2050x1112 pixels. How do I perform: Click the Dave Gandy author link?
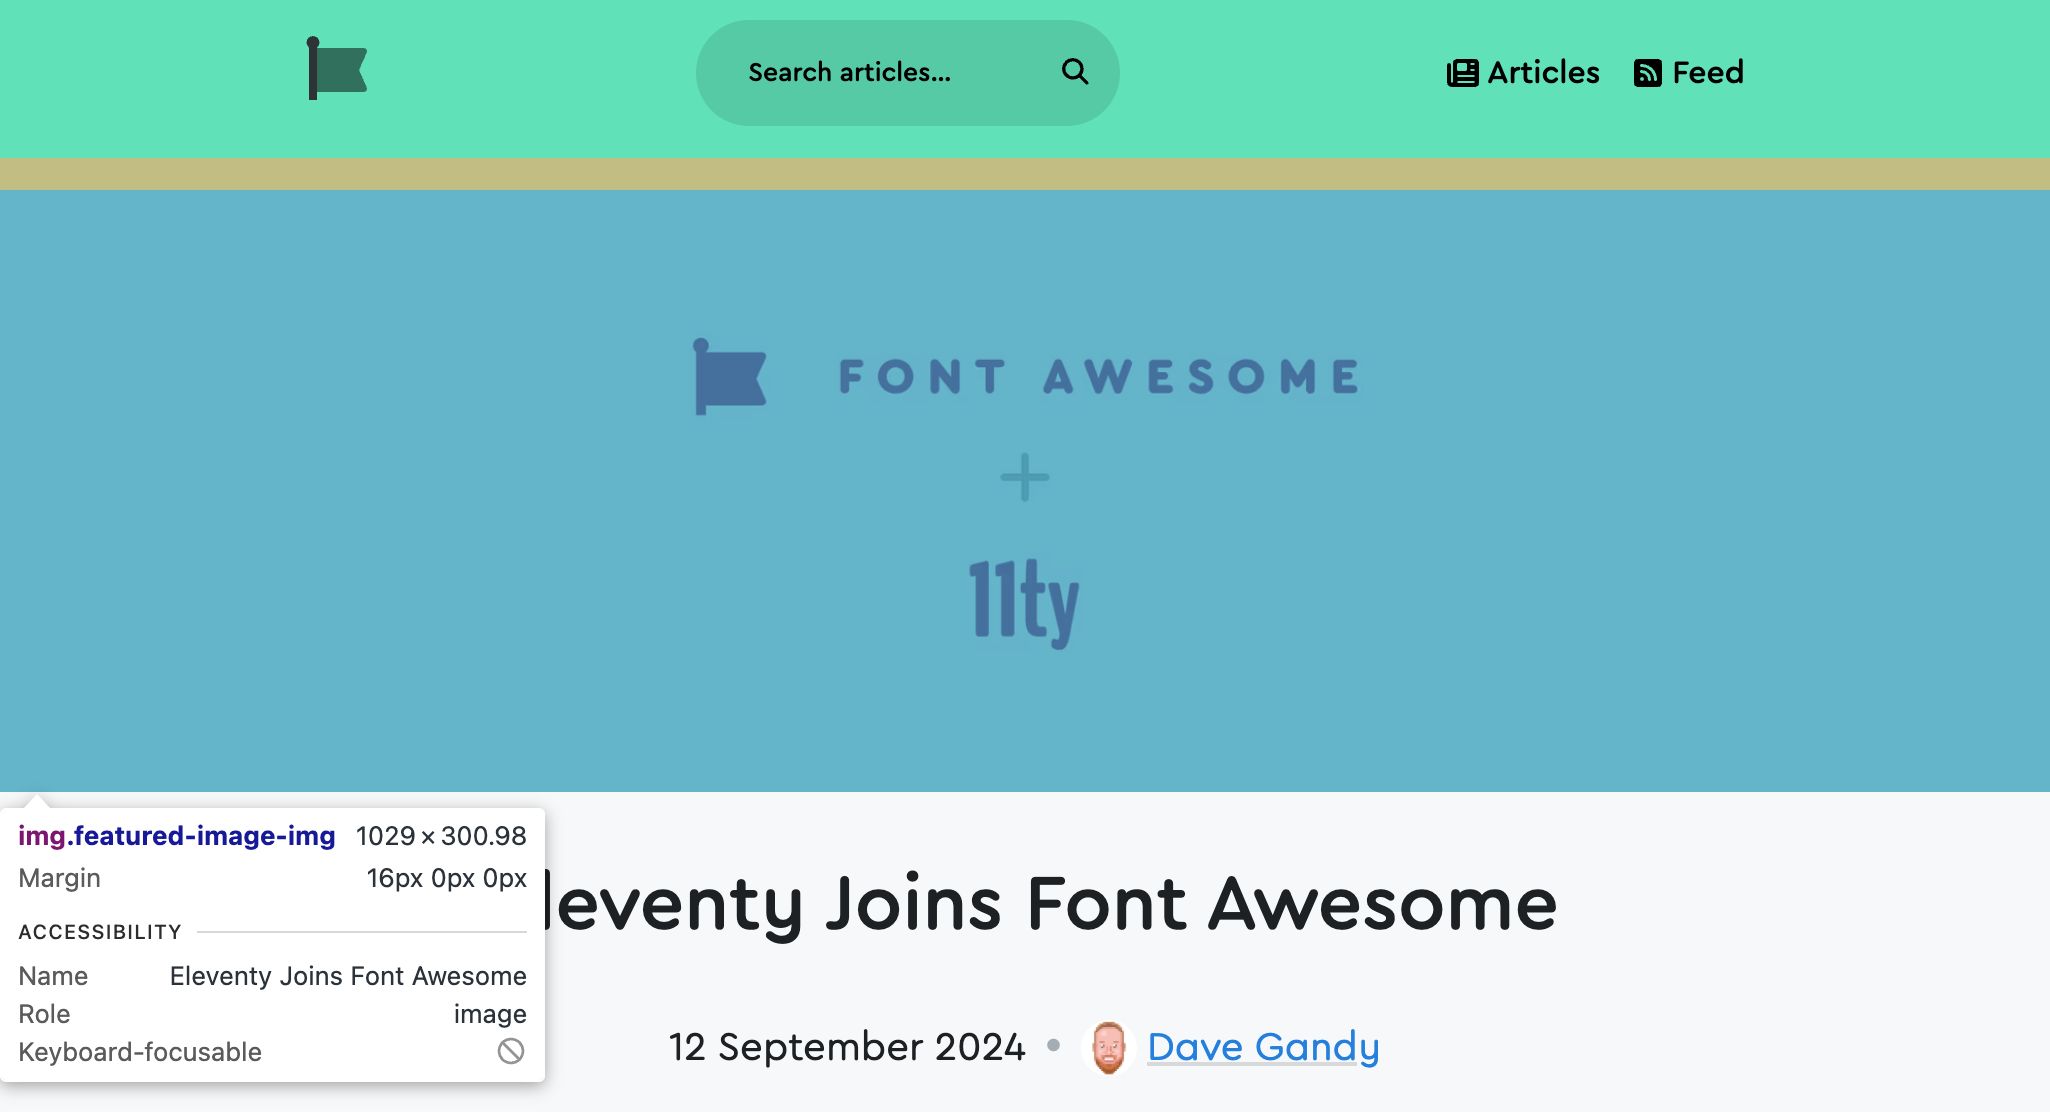(1260, 1046)
